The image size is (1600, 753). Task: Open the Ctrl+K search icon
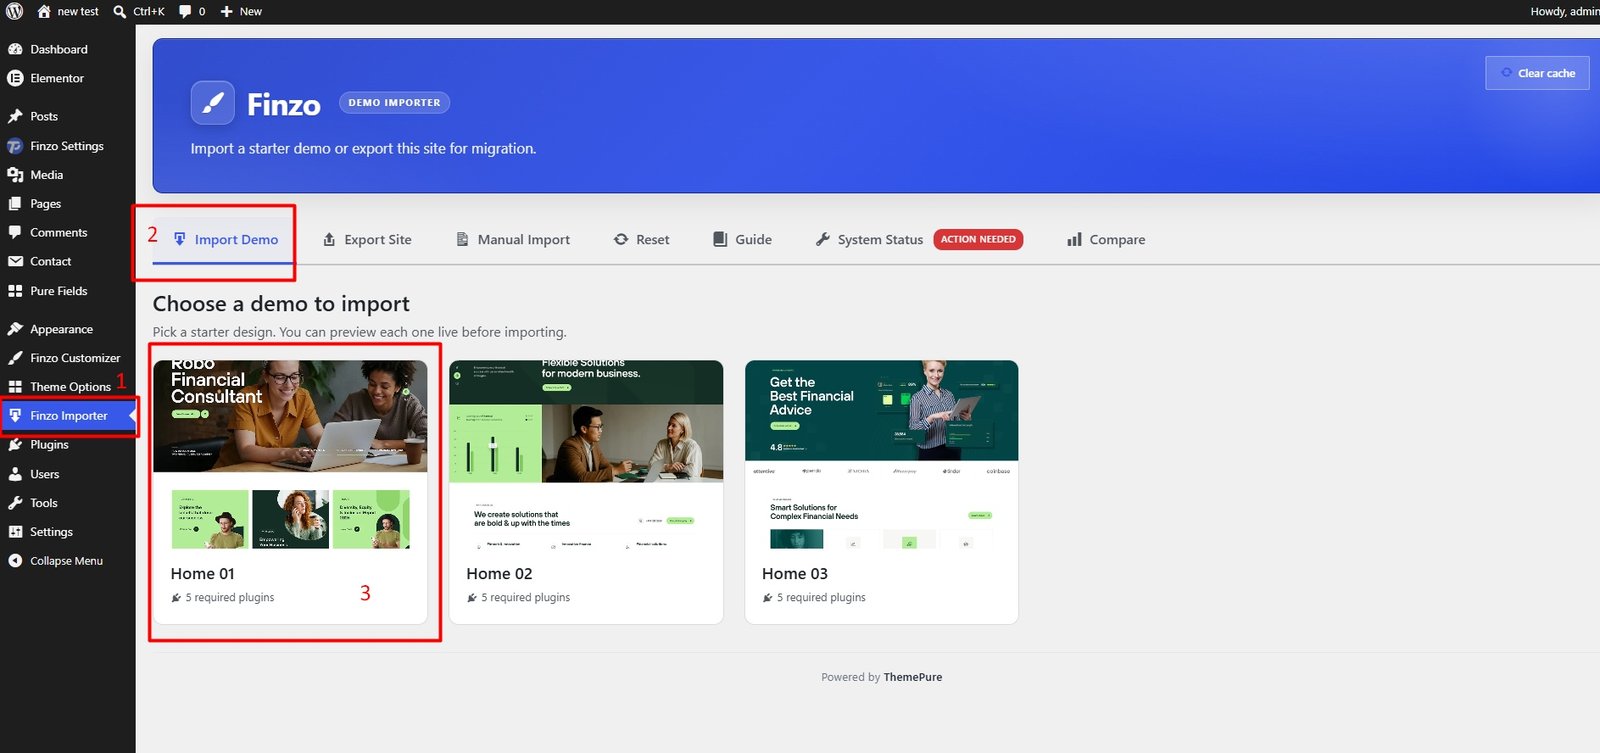(x=120, y=12)
